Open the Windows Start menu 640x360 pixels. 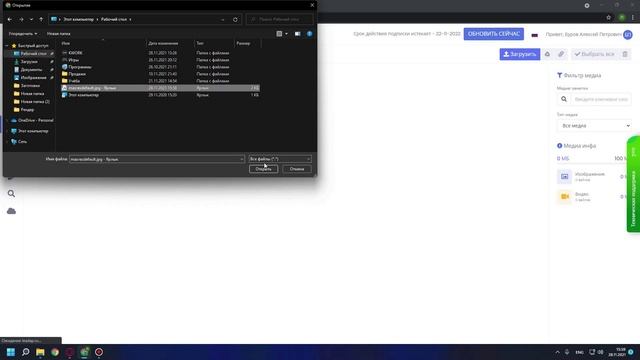[x=11, y=352]
